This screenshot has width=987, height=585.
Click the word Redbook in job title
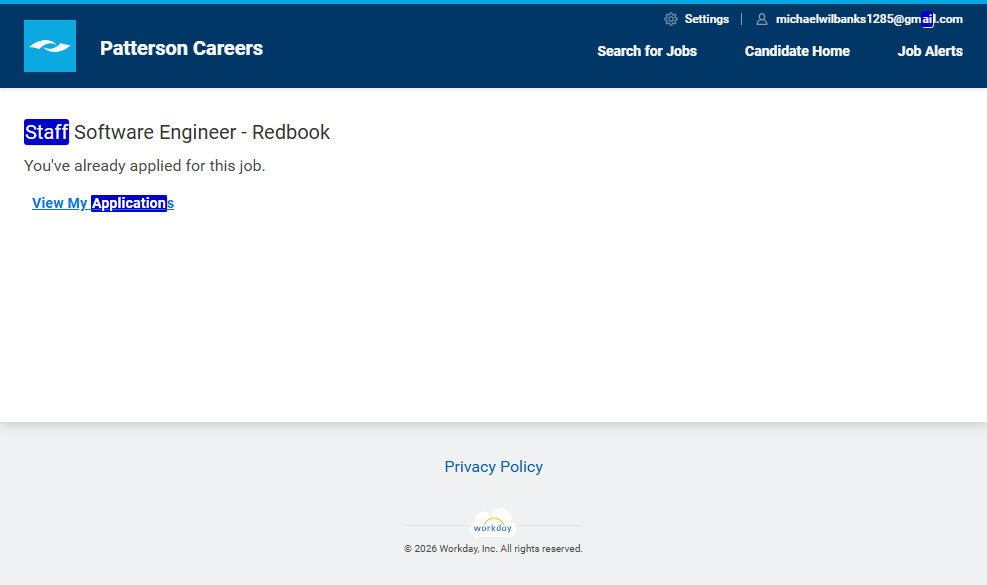click(x=291, y=132)
